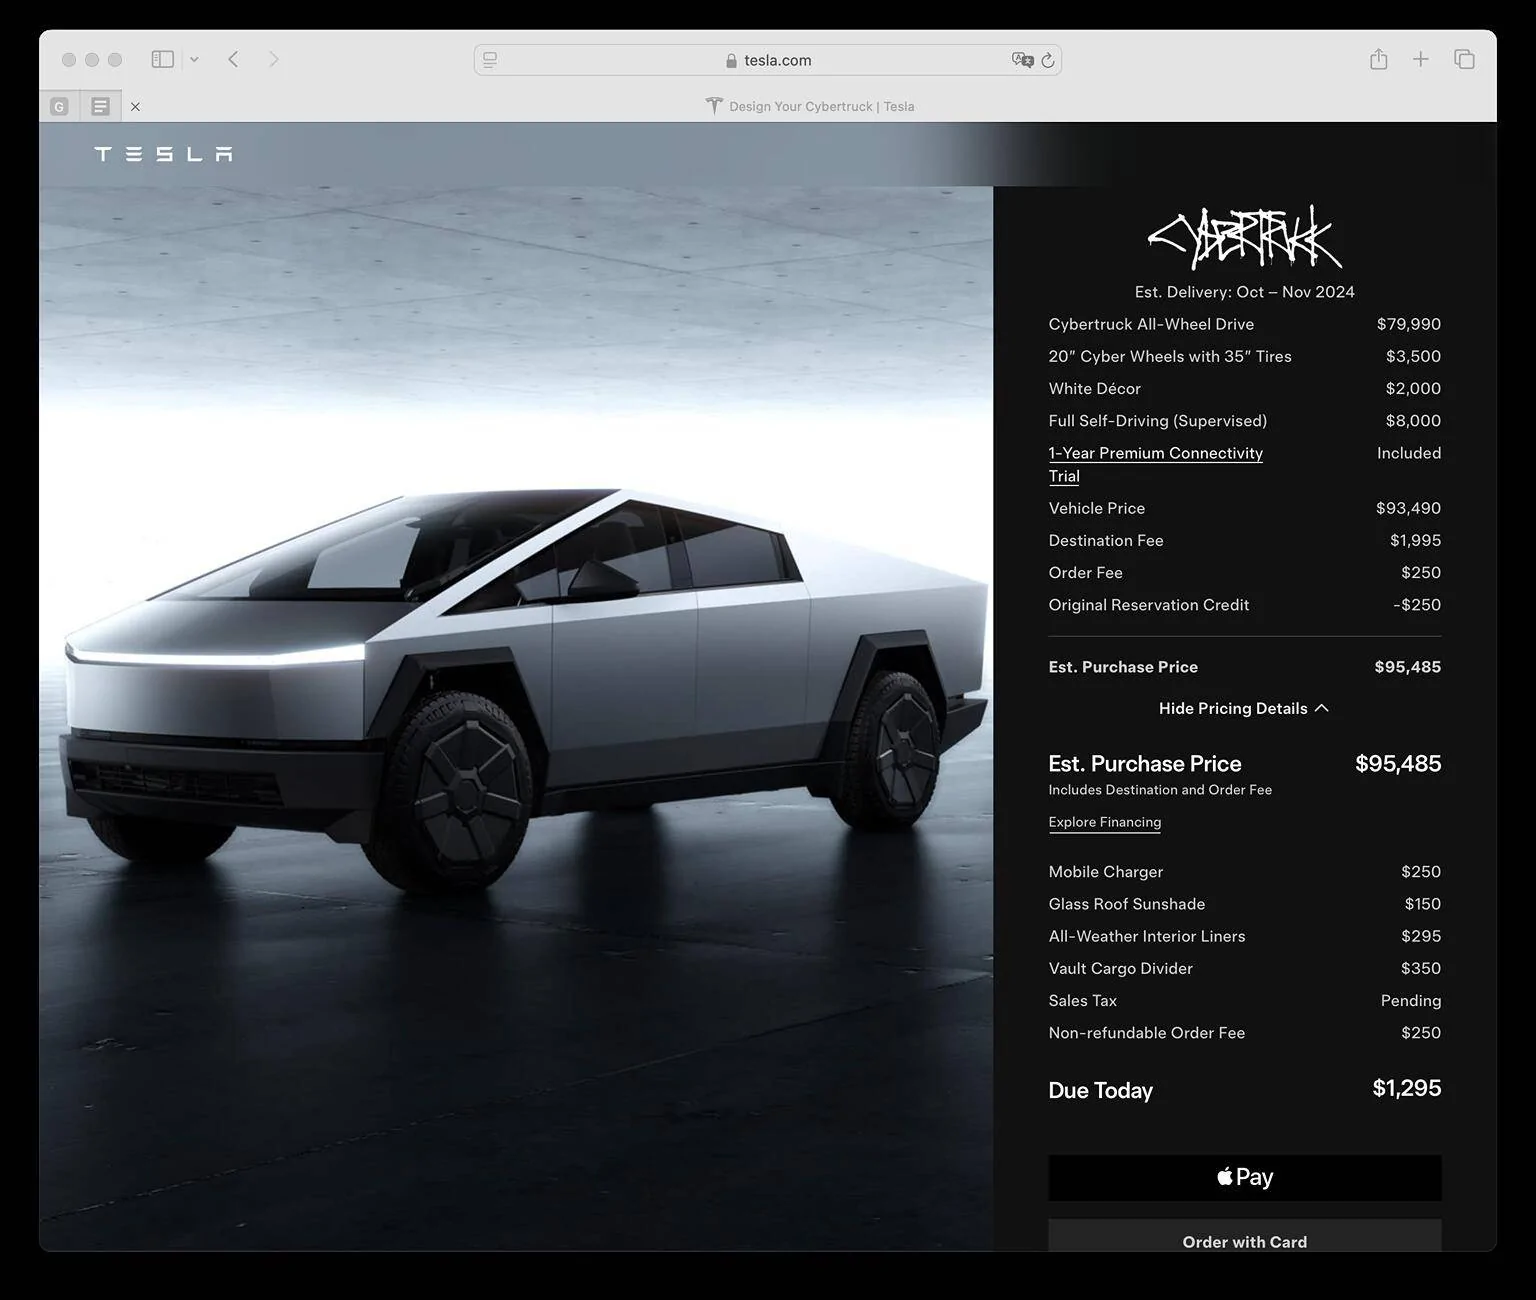The height and width of the screenshot is (1300, 1536).
Task: Click the Tesla logo
Action: (x=163, y=154)
